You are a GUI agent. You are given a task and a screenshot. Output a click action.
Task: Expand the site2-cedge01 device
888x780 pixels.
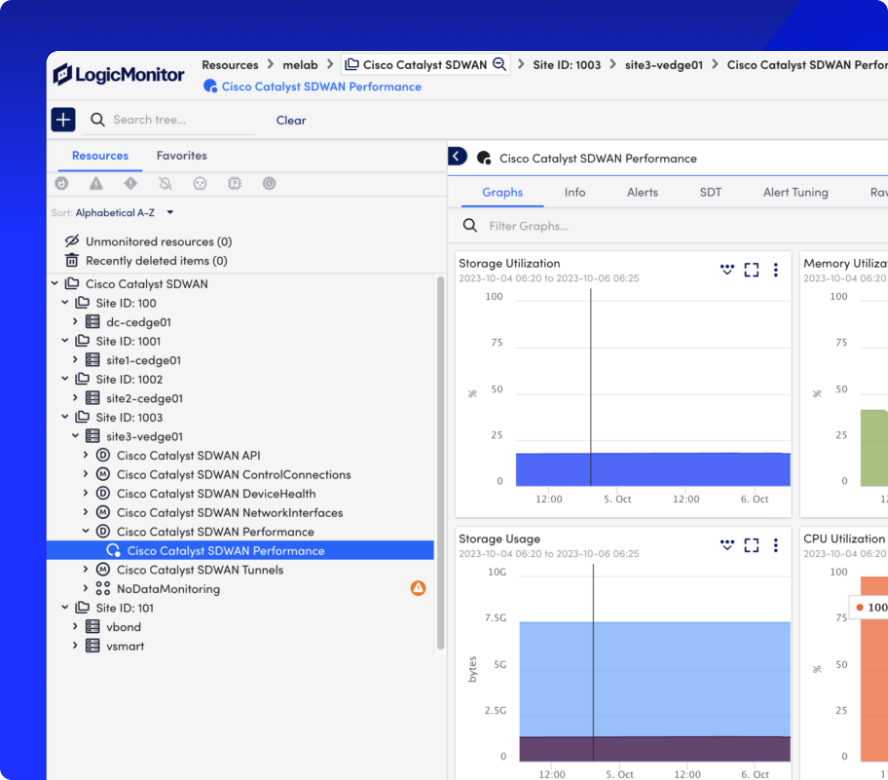[x=75, y=398]
